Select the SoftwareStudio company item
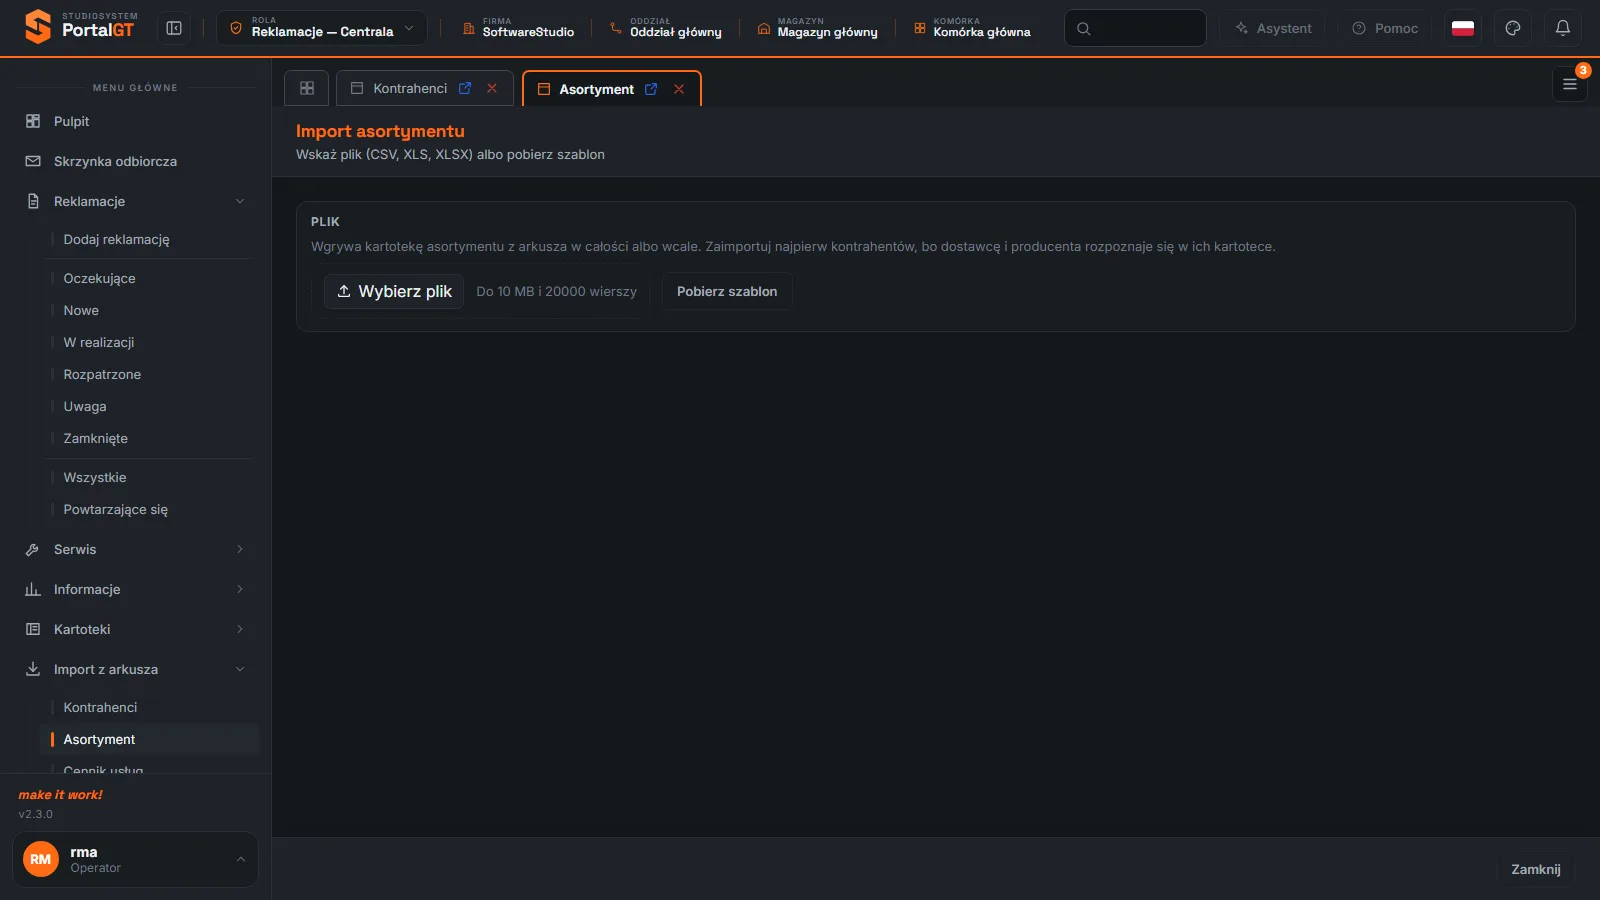 [x=518, y=28]
